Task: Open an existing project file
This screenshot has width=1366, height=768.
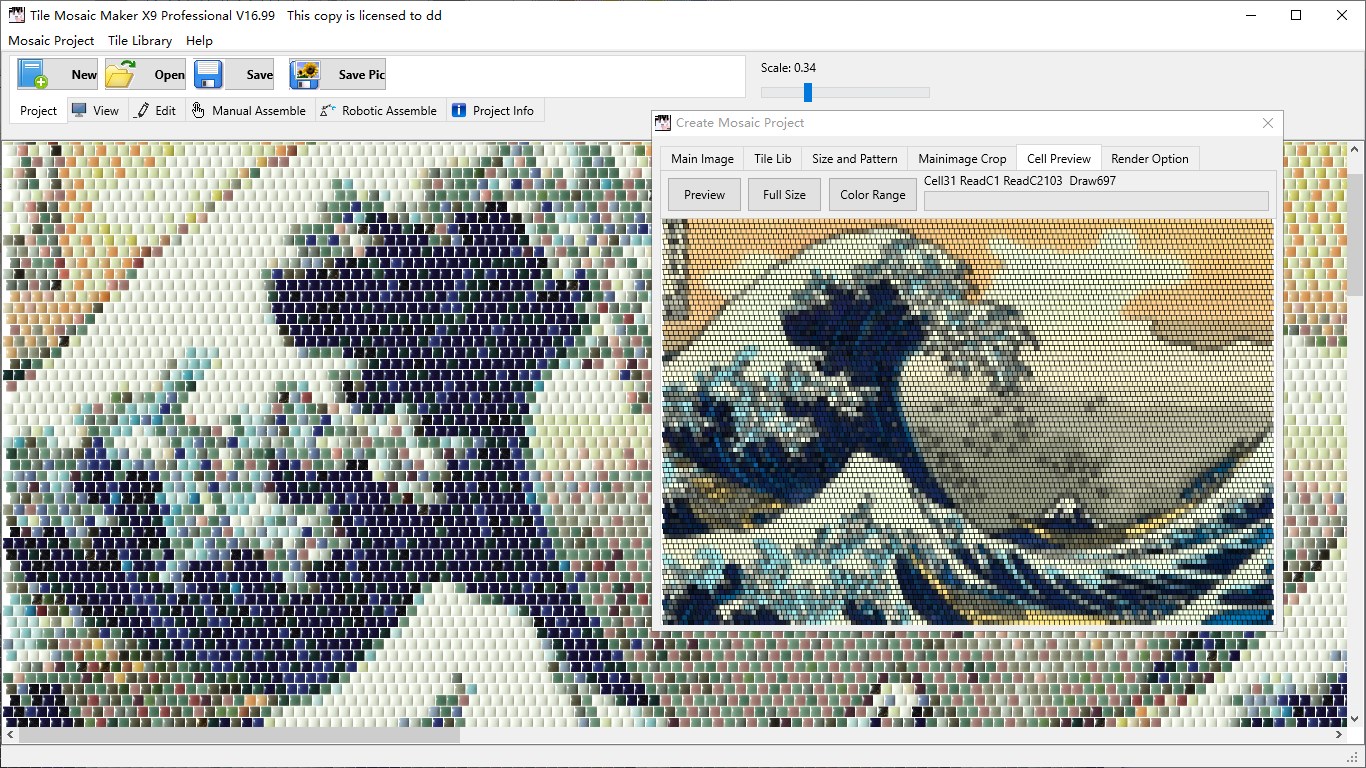Action: coord(144,74)
